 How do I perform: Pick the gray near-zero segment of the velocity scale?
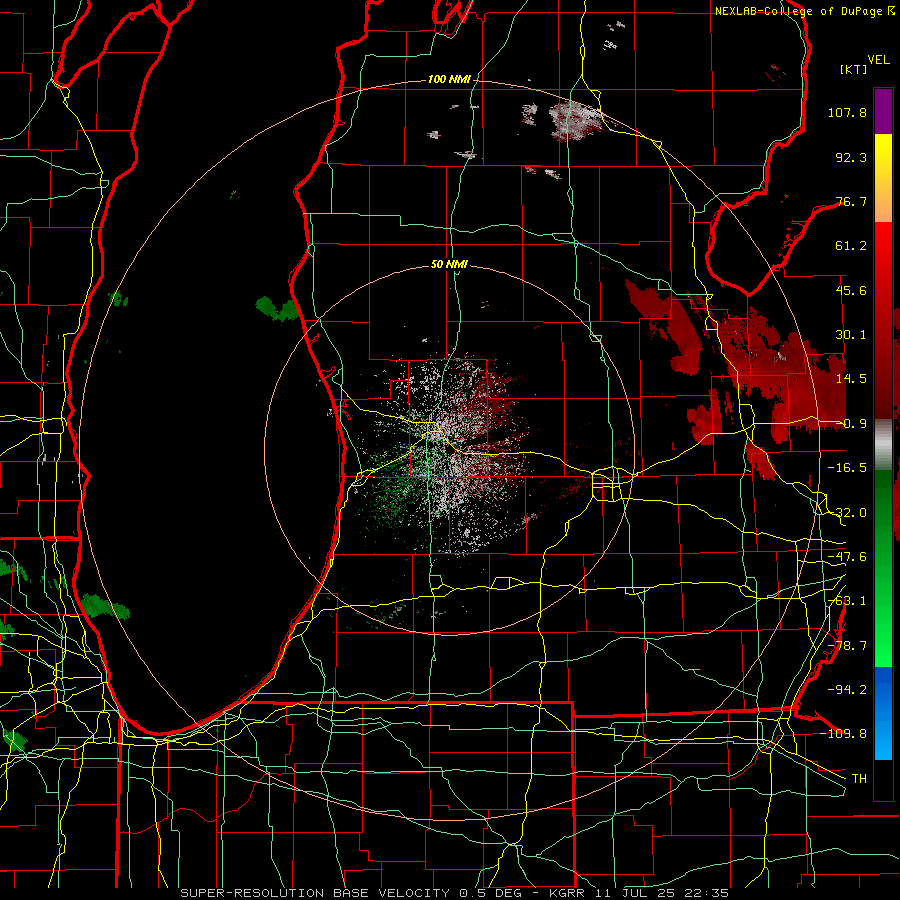[883, 445]
